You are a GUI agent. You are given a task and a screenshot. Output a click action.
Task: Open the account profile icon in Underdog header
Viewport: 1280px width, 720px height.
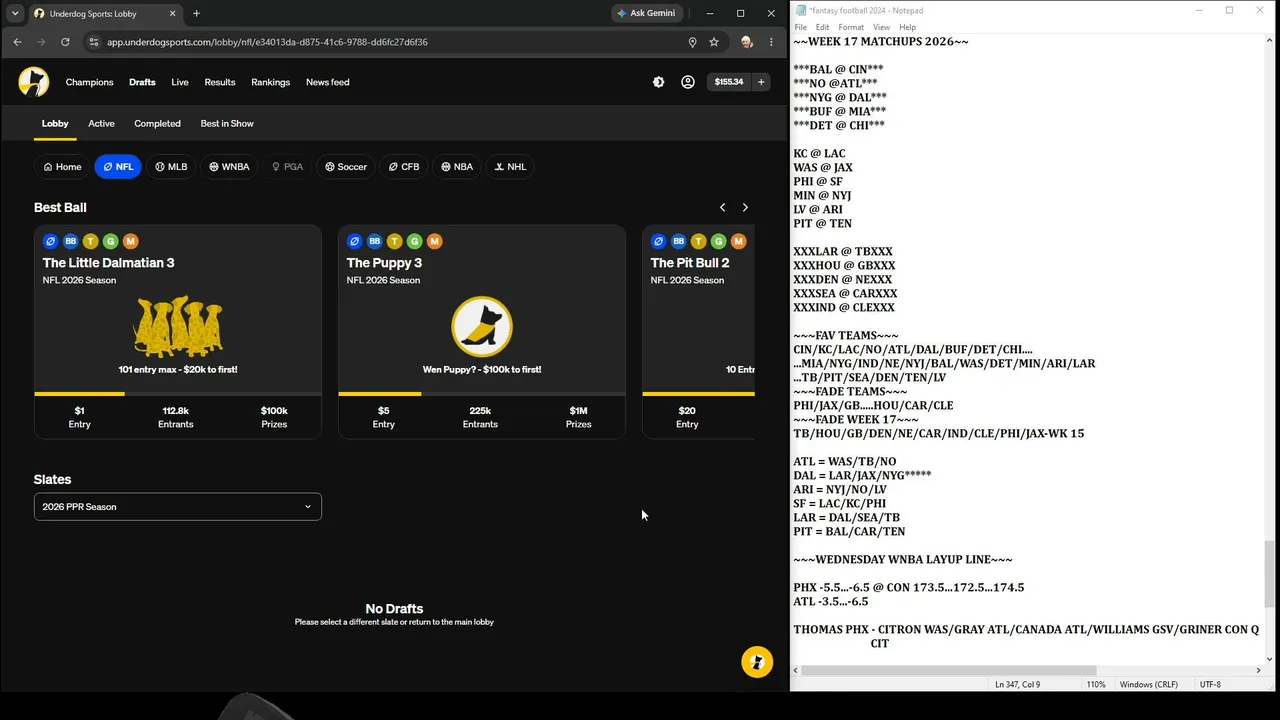point(688,82)
